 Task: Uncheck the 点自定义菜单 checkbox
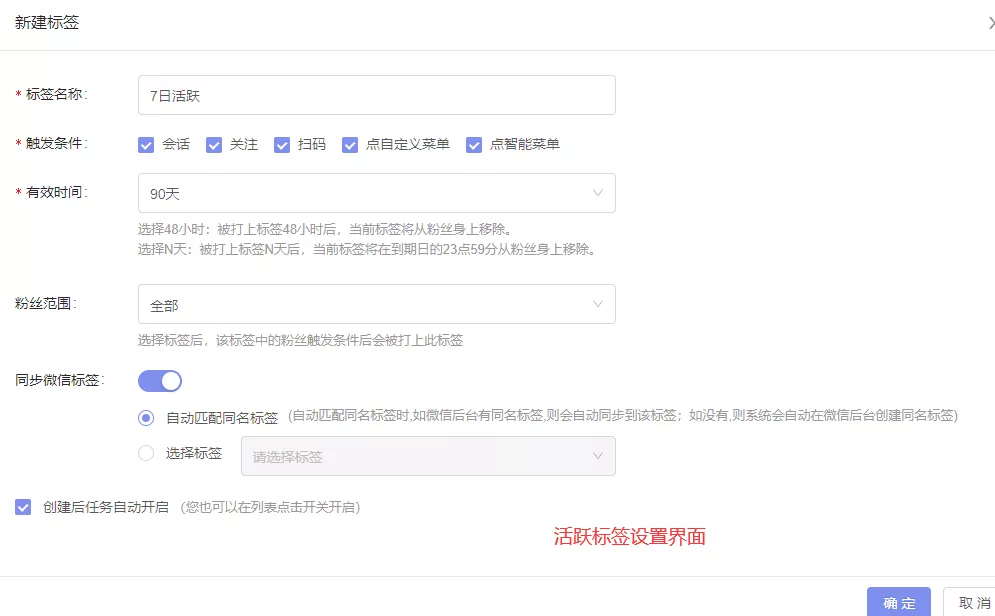pyautogui.click(x=350, y=145)
